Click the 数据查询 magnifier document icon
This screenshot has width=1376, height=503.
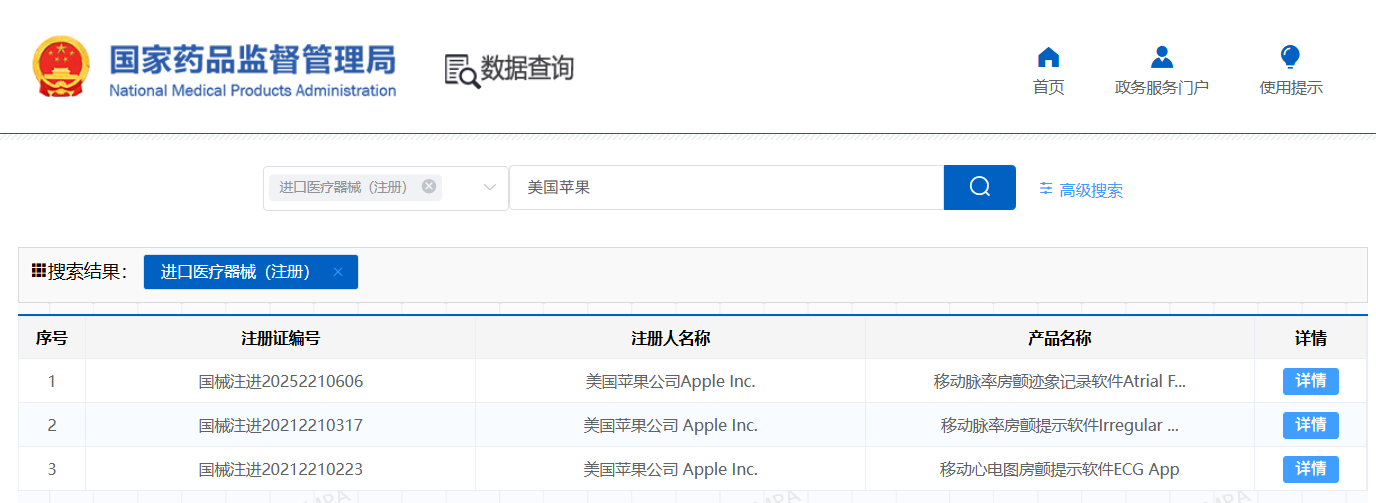click(461, 70)
